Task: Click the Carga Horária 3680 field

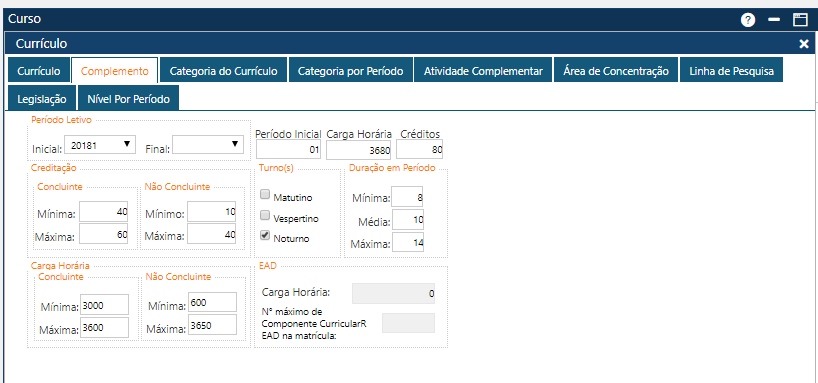Action: pyautogui.click(x=359, y=150)
